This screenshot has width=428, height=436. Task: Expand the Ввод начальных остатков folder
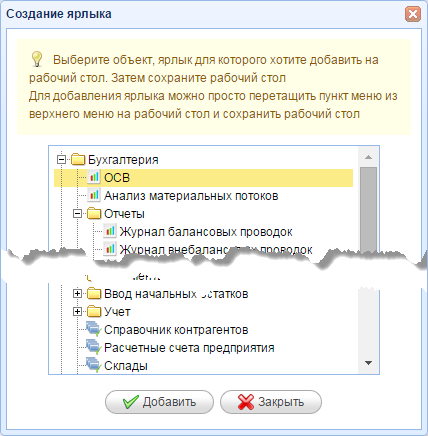[77, 294]
